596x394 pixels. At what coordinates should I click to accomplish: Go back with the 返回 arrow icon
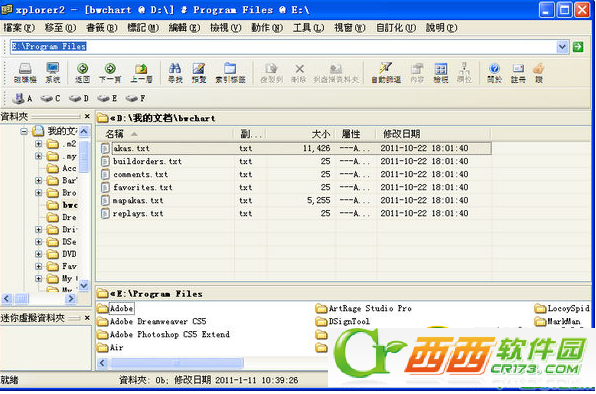tap(82, 72)
